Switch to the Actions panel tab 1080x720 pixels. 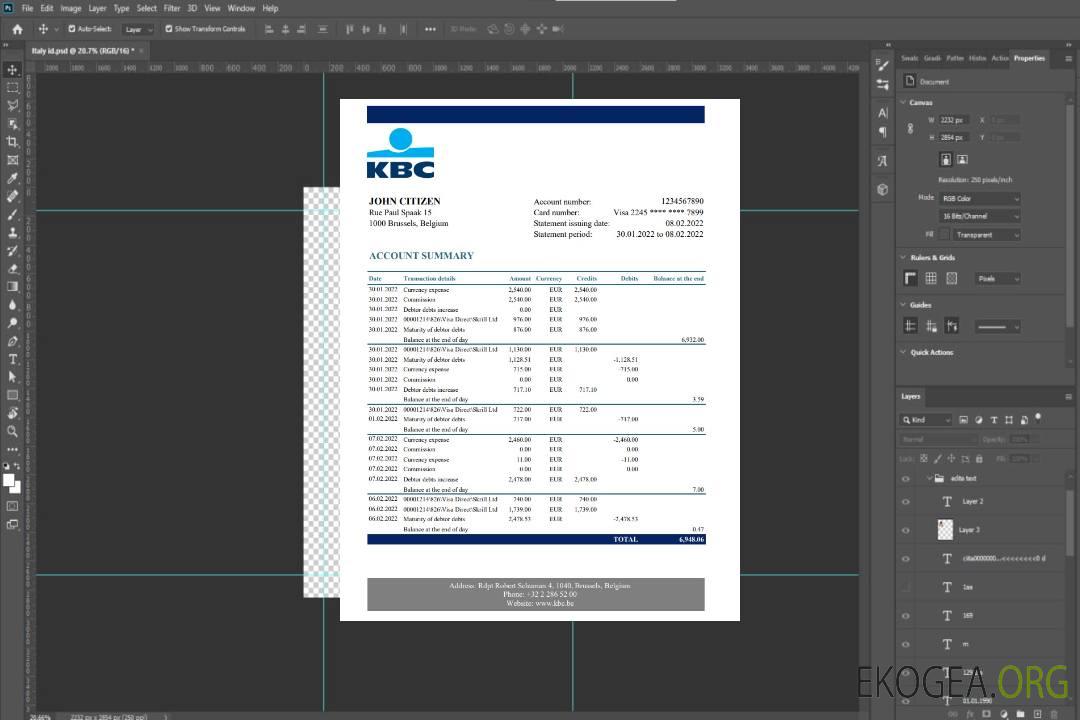pos(999,58)
